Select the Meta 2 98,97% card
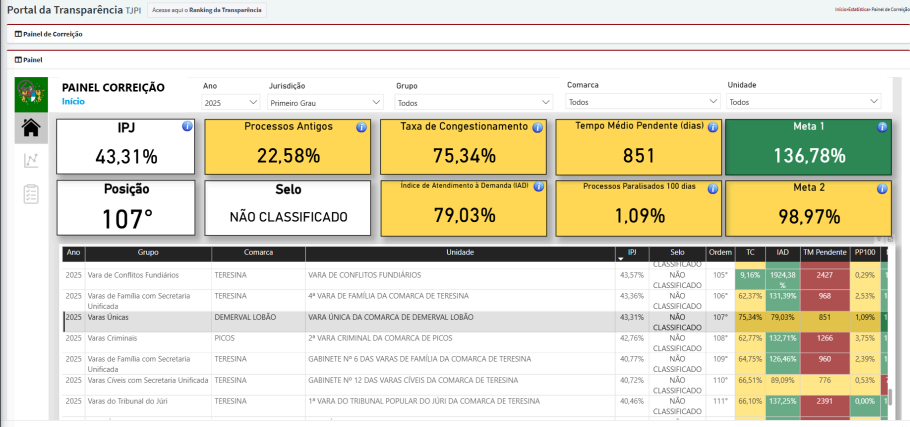Image resolution: width=910 pixels, height=427 pixels. pyautogui.click(x=808, y=208)
